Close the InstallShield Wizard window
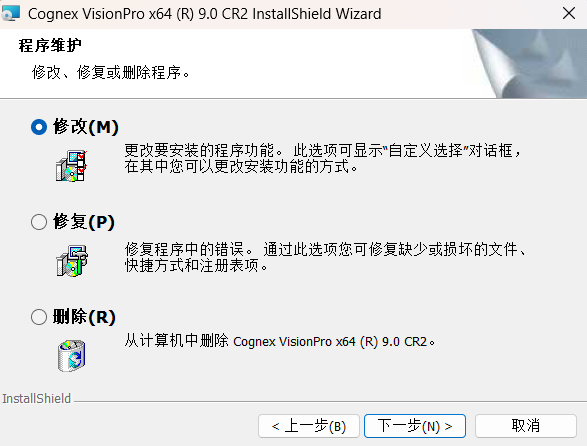Viewport: 587px width, 446px height. 569,13
